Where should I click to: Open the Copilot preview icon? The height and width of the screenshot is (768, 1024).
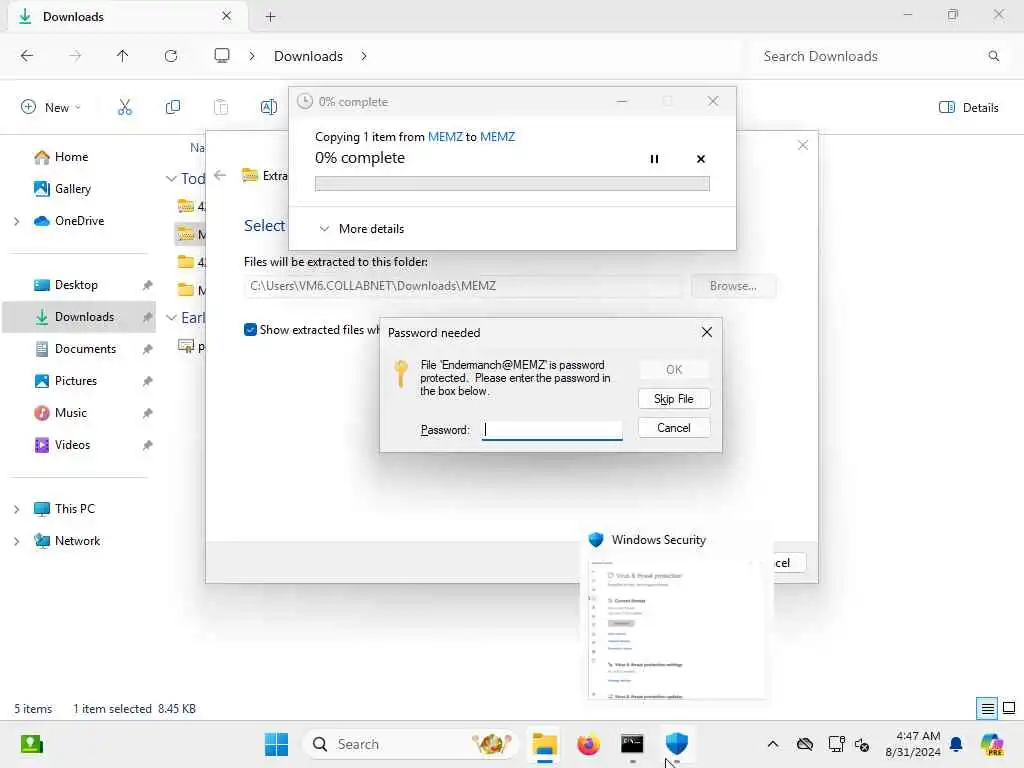991,744
